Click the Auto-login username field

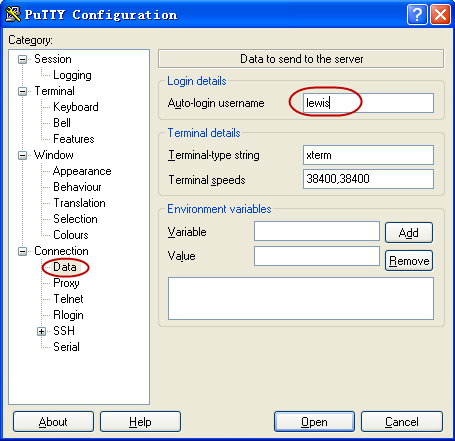pyautogui.click(x=368, y=103)
